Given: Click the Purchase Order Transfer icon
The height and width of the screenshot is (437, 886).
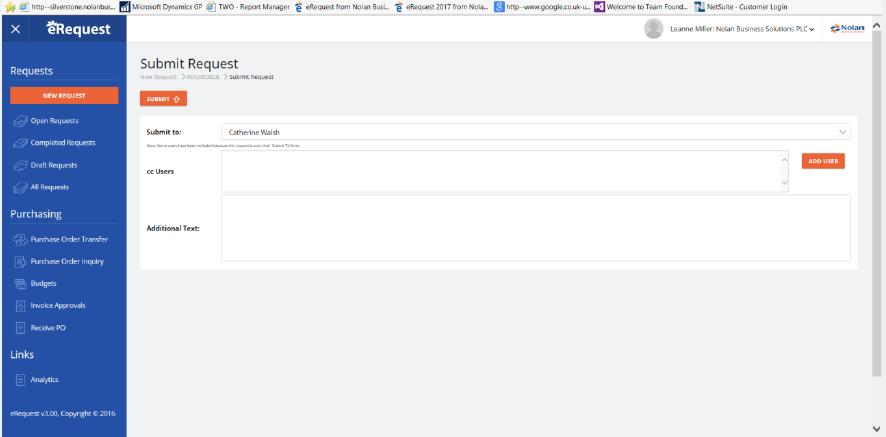Looking at the screenshot, I should pyautogui.click(x=20, y=239).
